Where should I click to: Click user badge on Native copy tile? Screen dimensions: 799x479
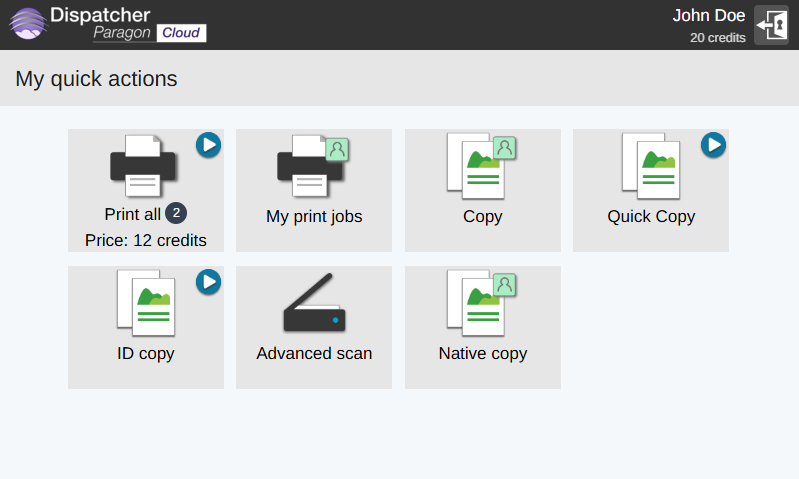(504, 285)
